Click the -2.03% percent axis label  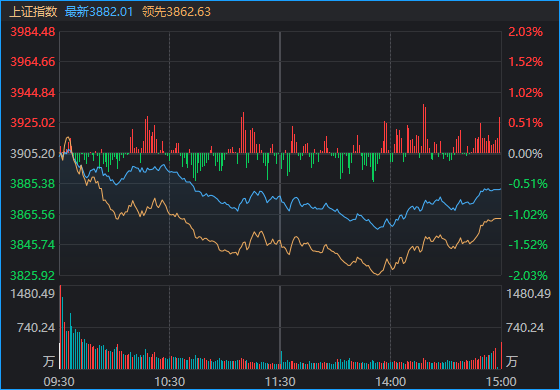pos(528,276)
